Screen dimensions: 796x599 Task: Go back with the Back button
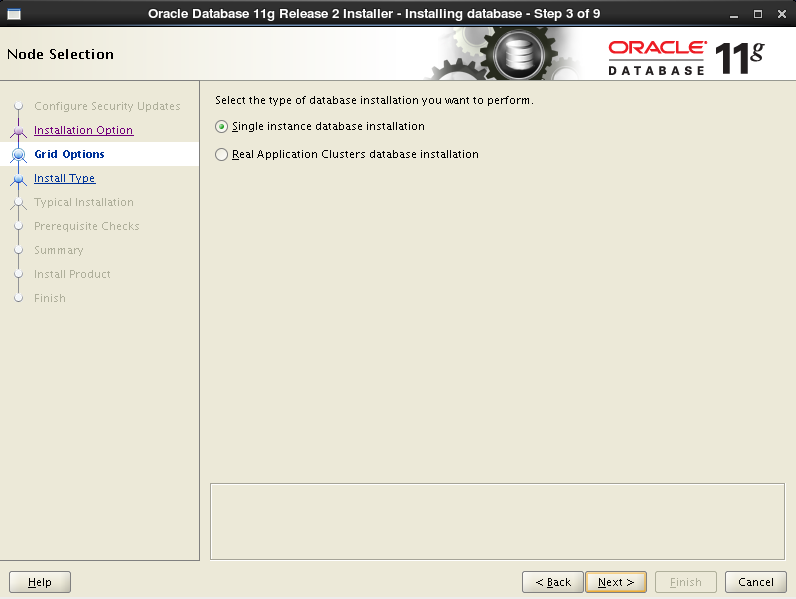point(553,582)
